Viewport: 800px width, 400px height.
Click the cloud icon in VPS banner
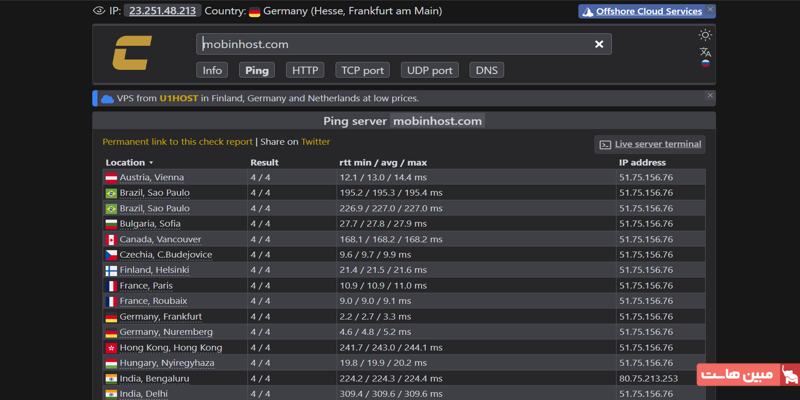point(107,99)
